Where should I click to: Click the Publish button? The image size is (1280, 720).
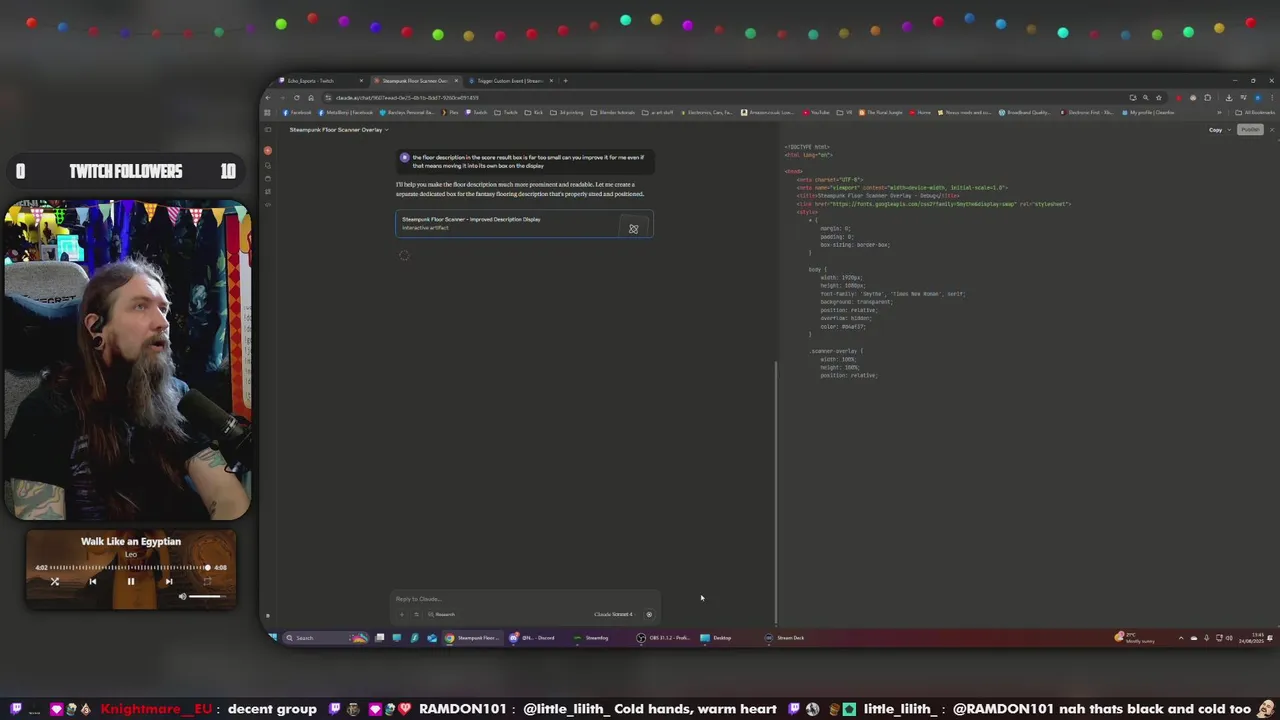point(1250,129)
